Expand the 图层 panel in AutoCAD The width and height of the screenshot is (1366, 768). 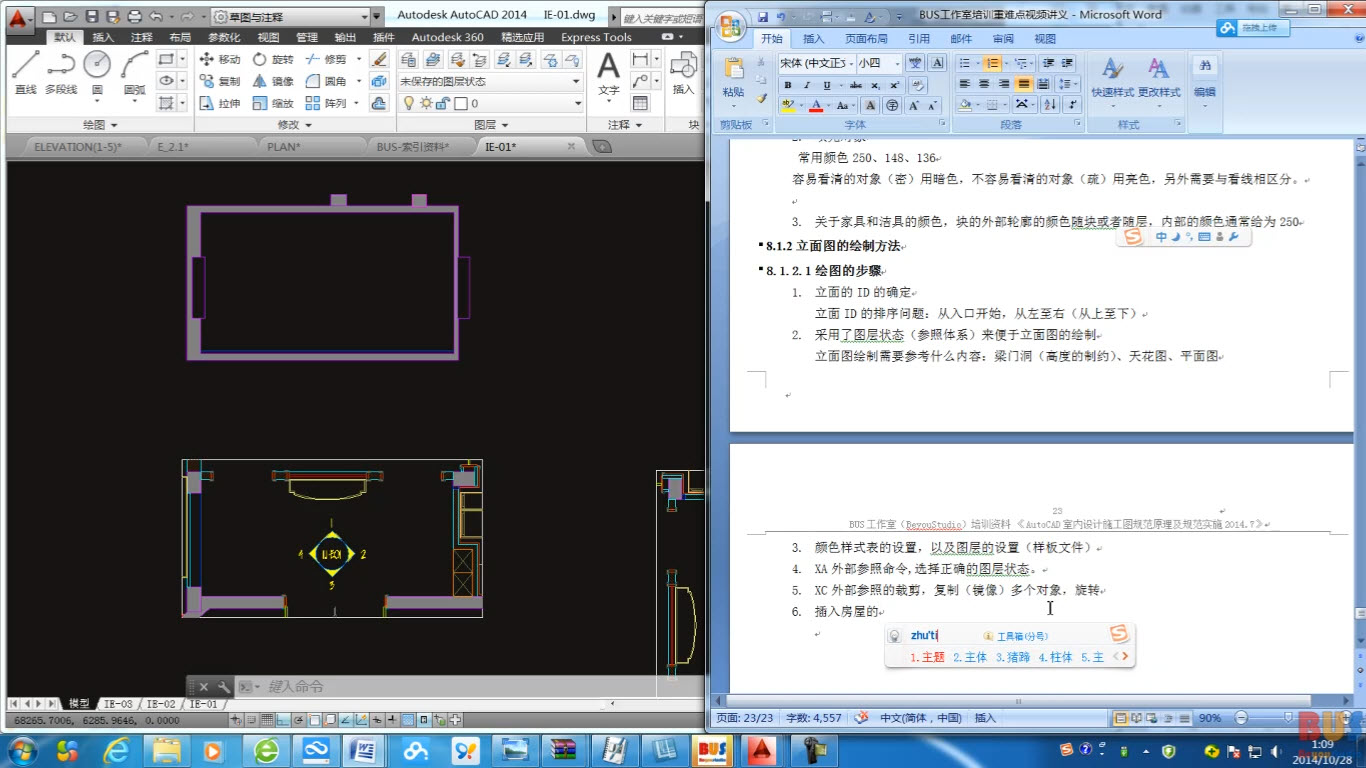(x=491, y=125)
